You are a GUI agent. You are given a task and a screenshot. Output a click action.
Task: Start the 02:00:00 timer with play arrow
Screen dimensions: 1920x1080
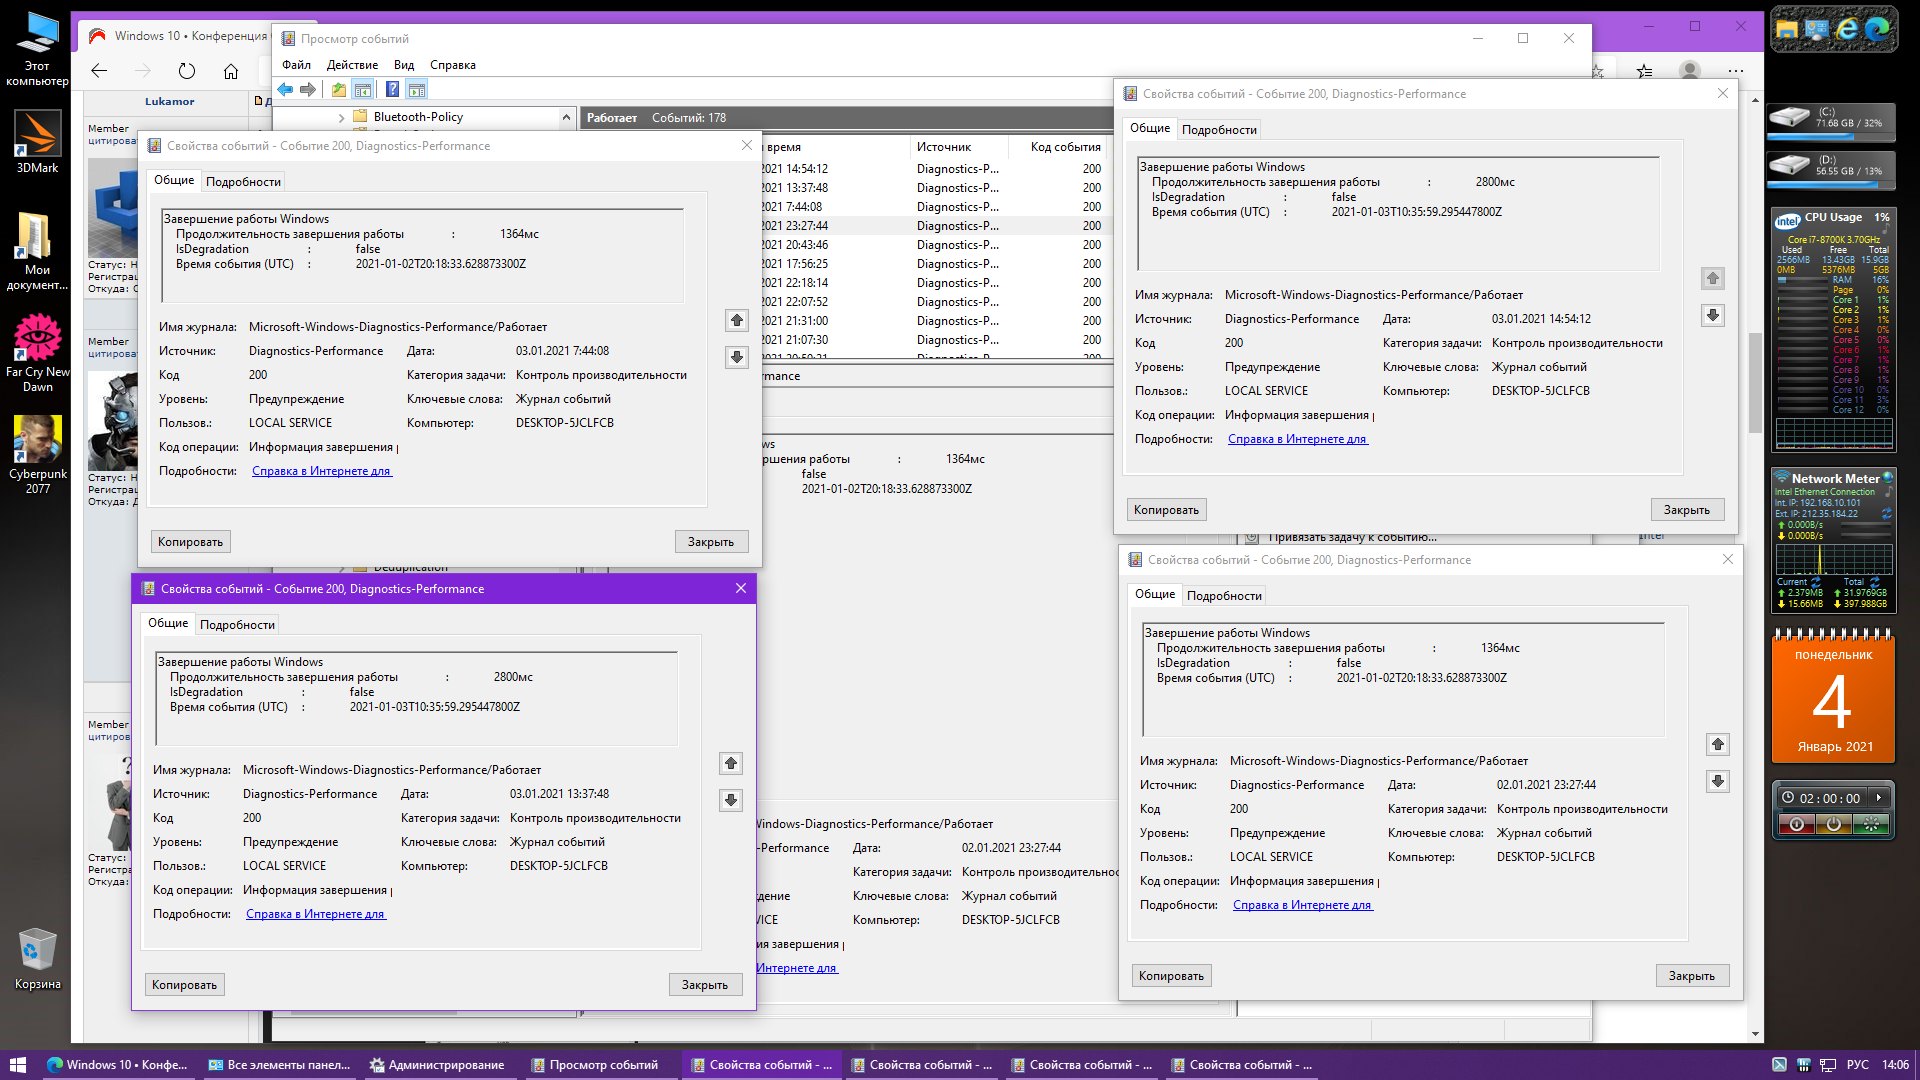pyautogui.click(x=1879, y=798)
